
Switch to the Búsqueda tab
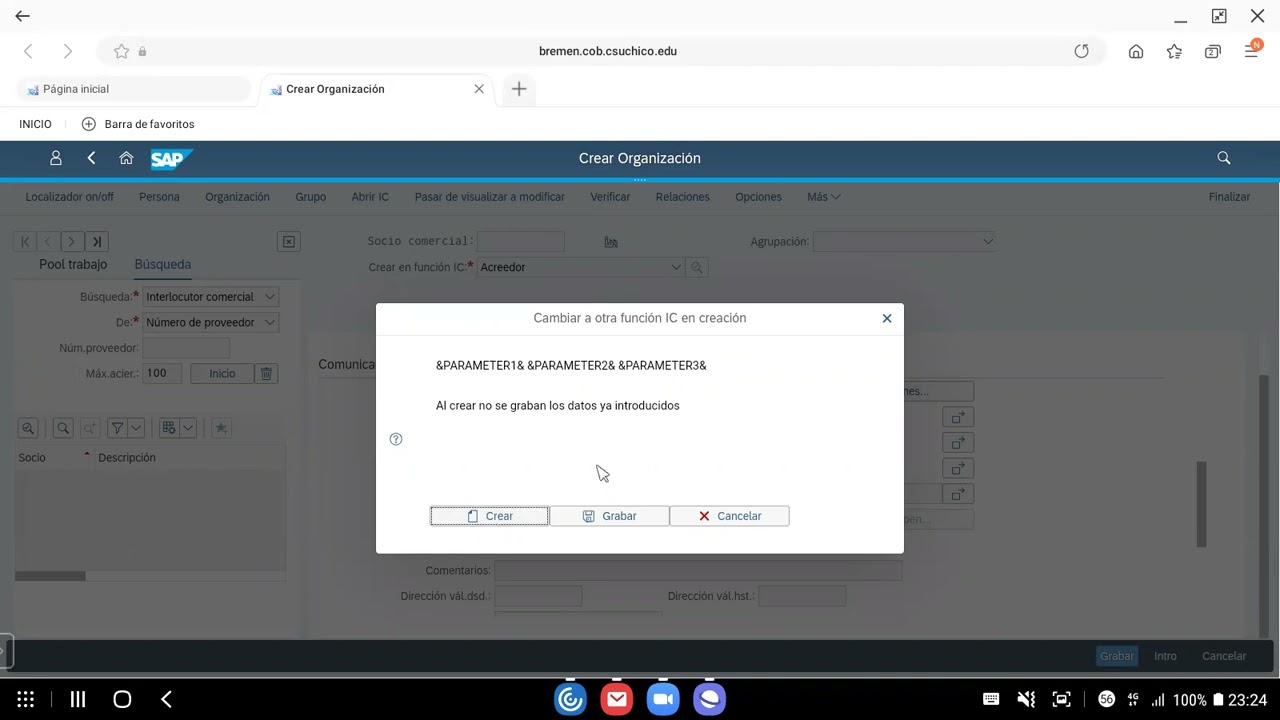162,264
